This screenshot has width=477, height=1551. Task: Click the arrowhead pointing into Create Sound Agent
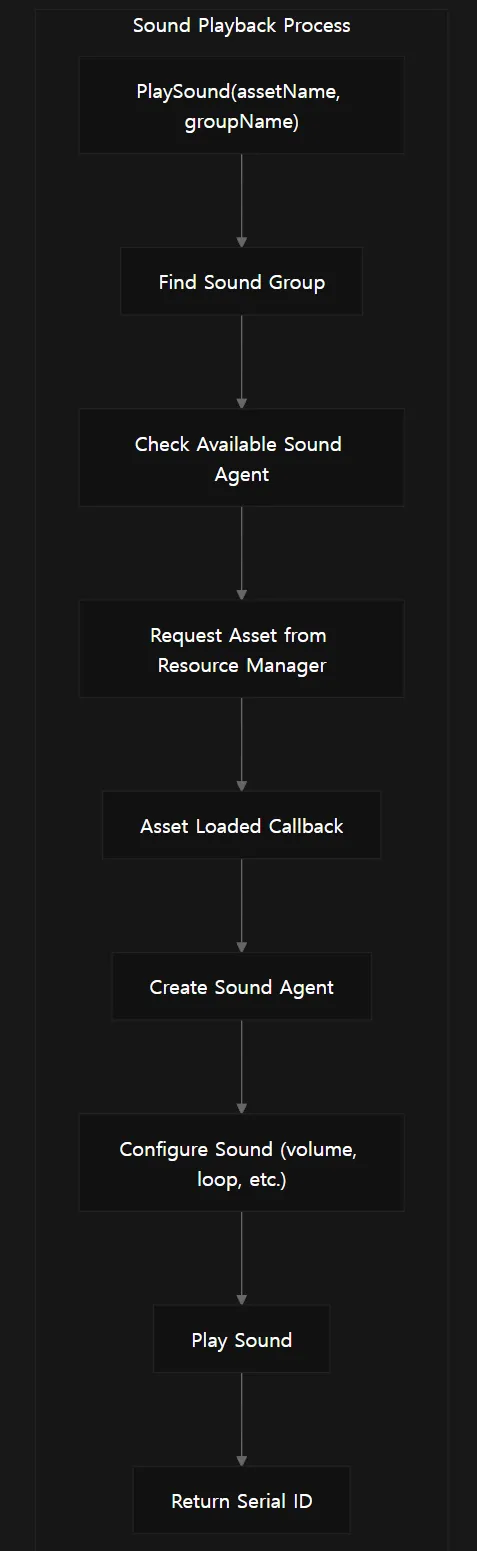point(241,947)
